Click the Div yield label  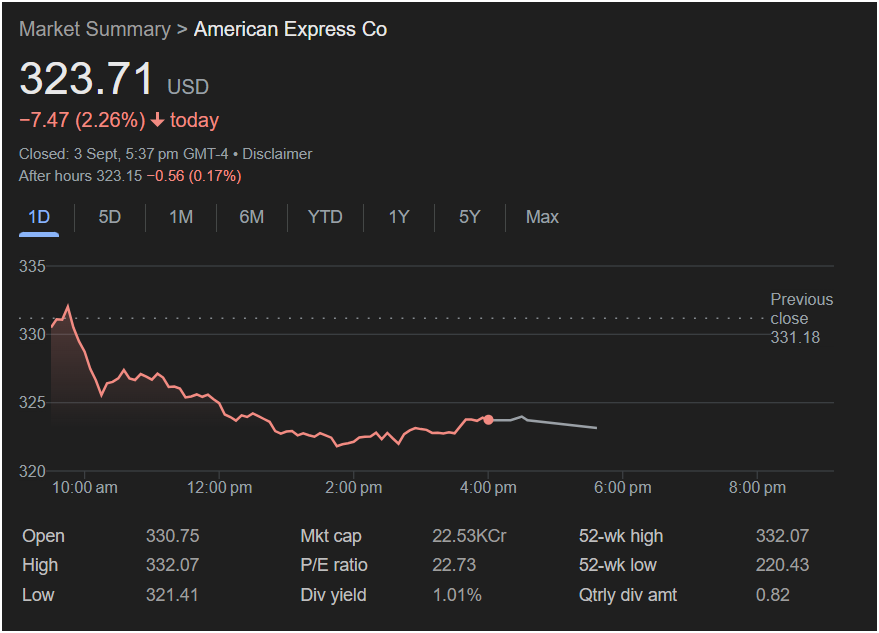point(334,595)
